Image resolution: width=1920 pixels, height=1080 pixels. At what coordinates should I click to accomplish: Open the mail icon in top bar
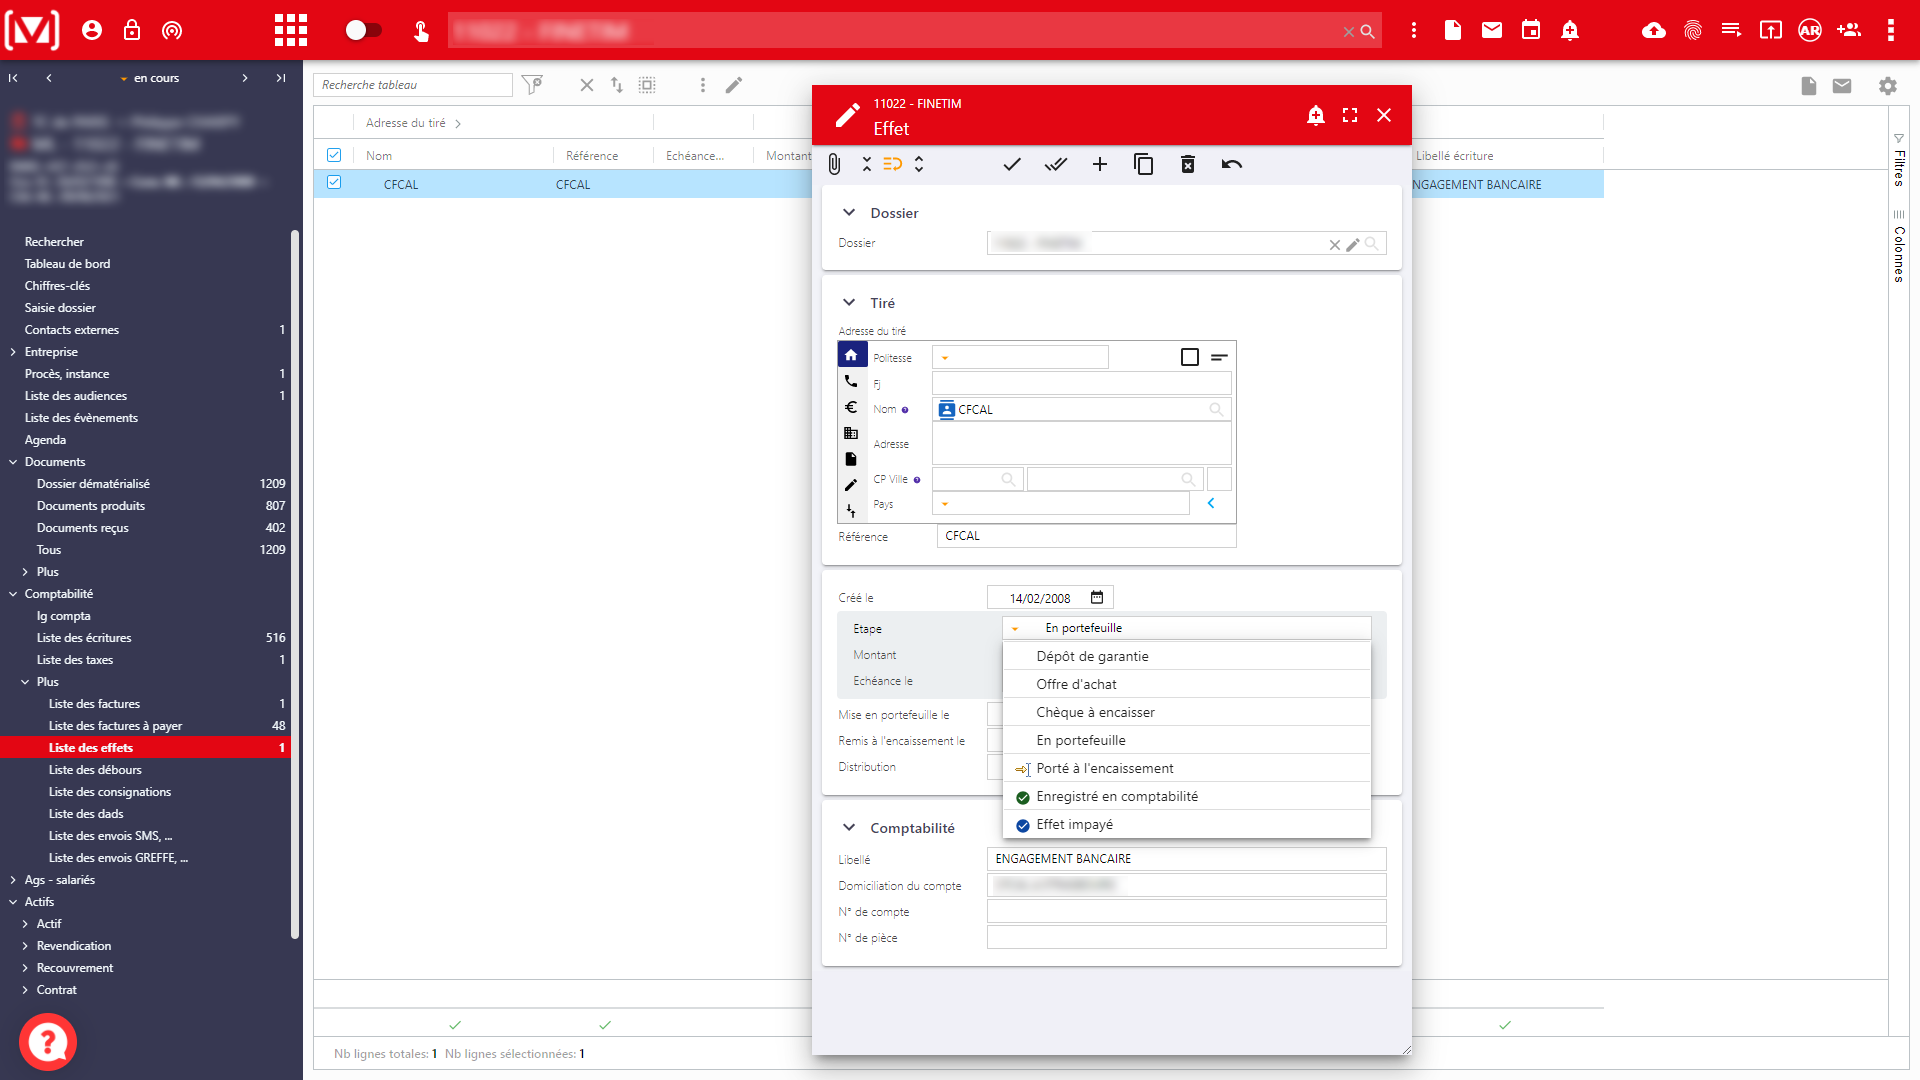pos(1492,30)
